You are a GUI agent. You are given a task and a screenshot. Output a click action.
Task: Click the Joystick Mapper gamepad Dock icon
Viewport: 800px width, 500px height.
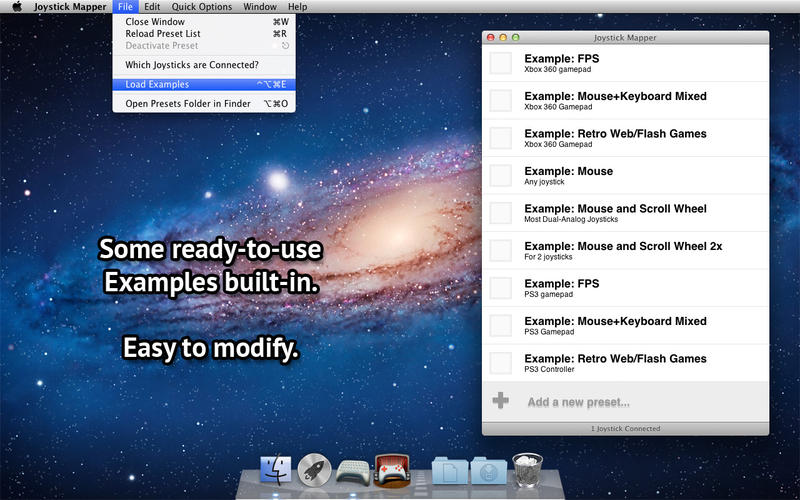392,470
